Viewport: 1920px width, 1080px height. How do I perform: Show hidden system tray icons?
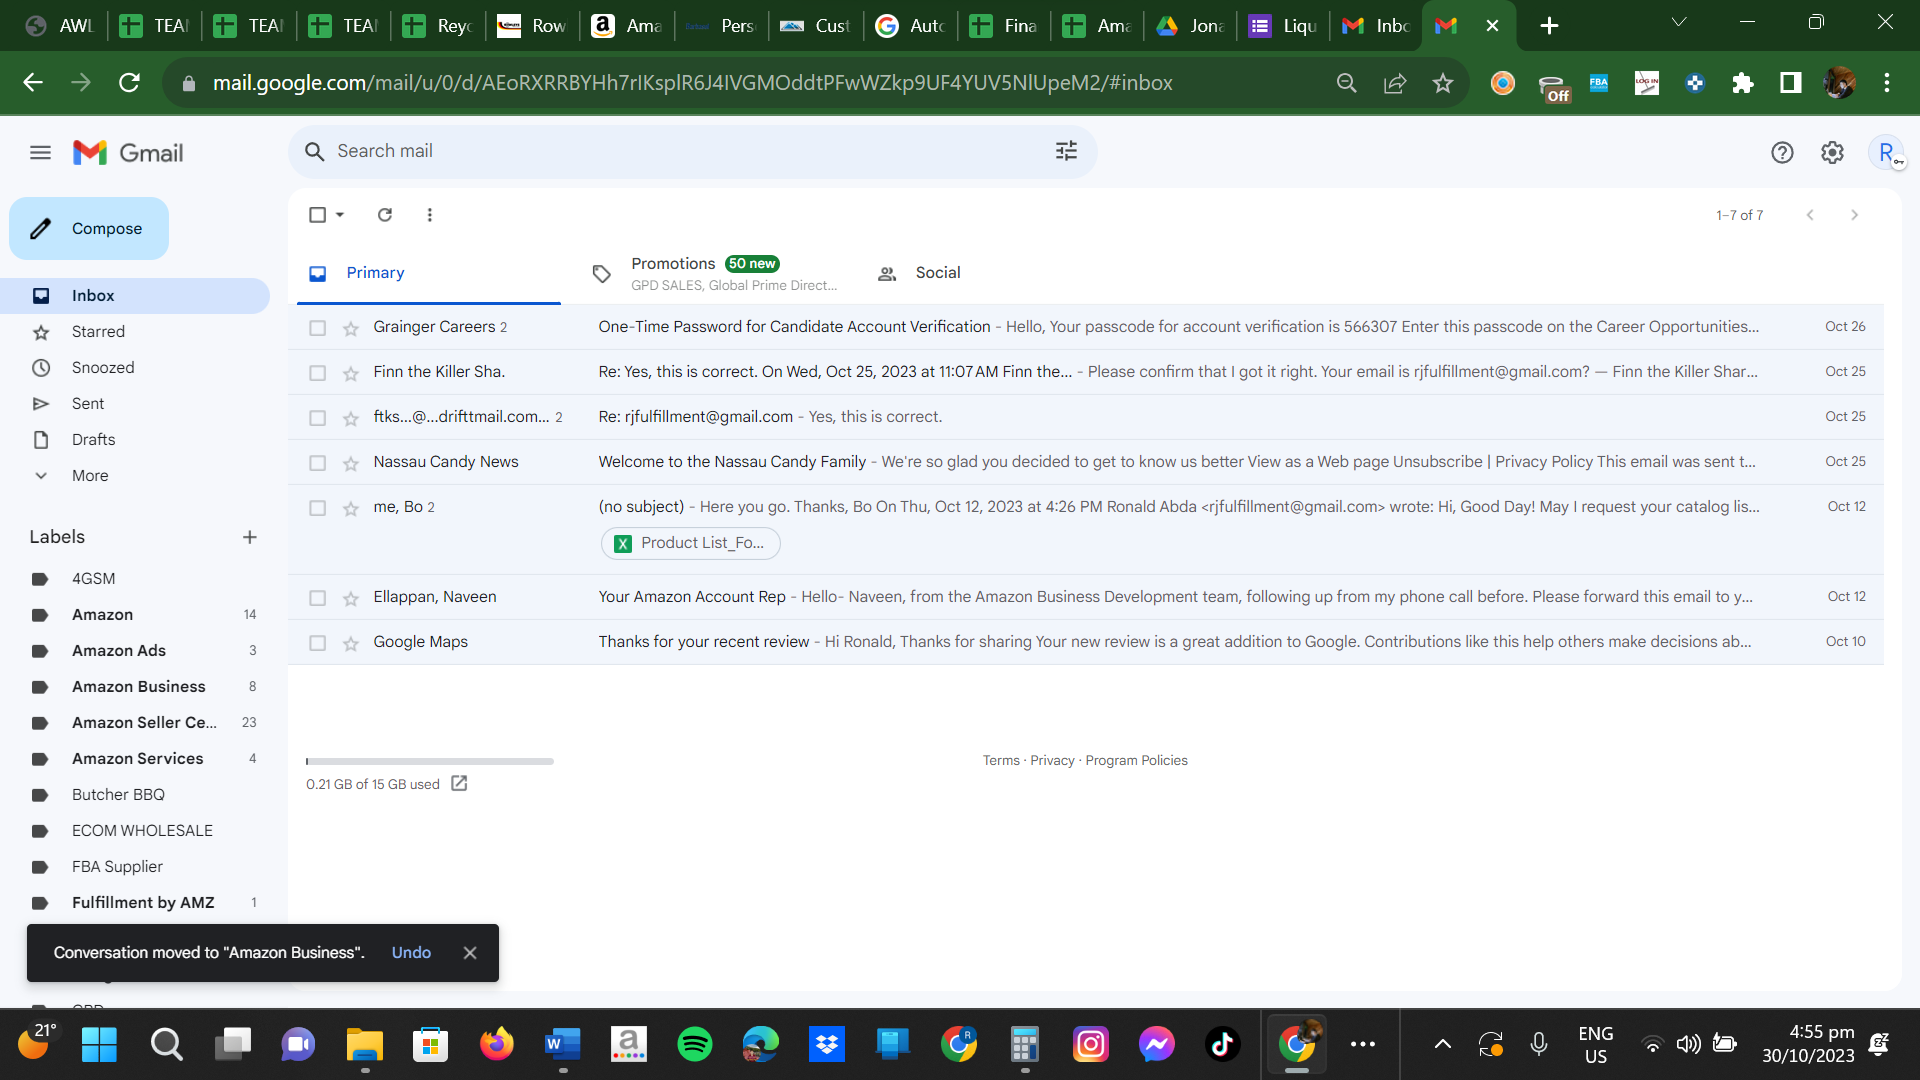point(1442,1044)
